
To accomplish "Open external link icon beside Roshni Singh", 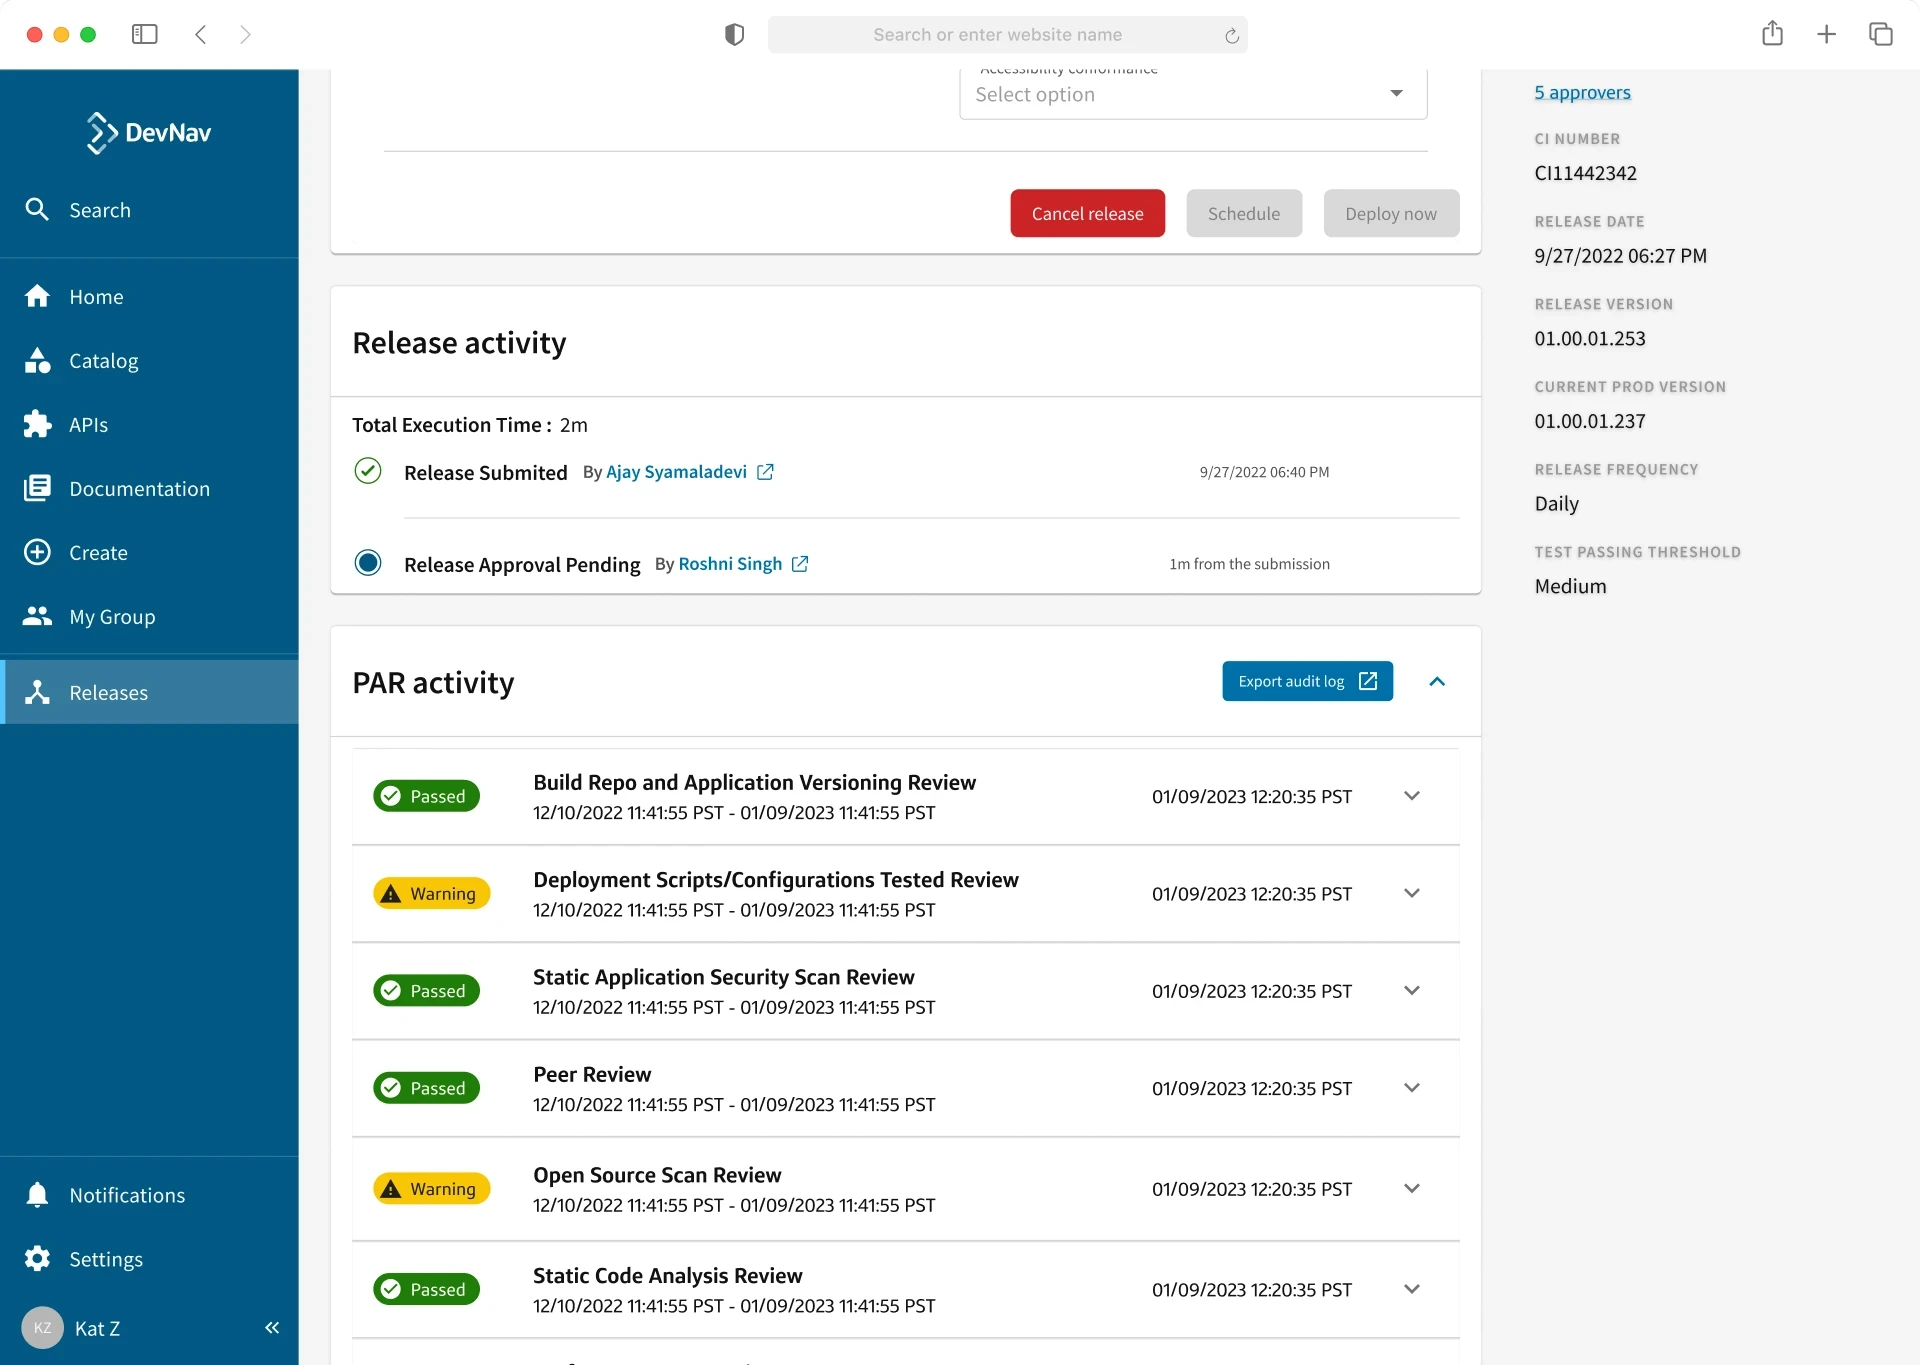I will (x=800, y=564).
